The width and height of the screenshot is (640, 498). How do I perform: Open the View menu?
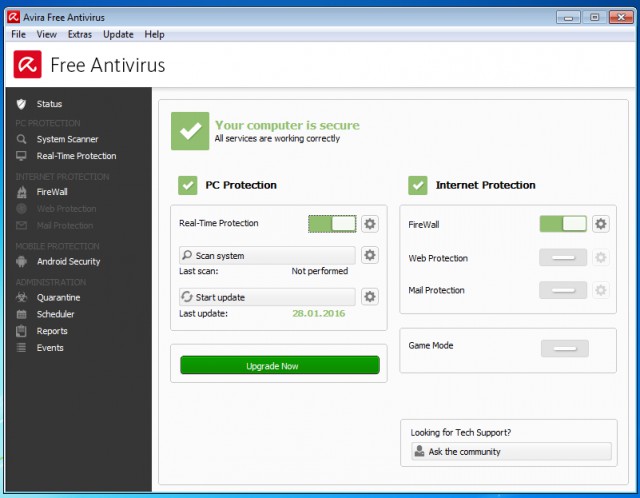(47, 34)
